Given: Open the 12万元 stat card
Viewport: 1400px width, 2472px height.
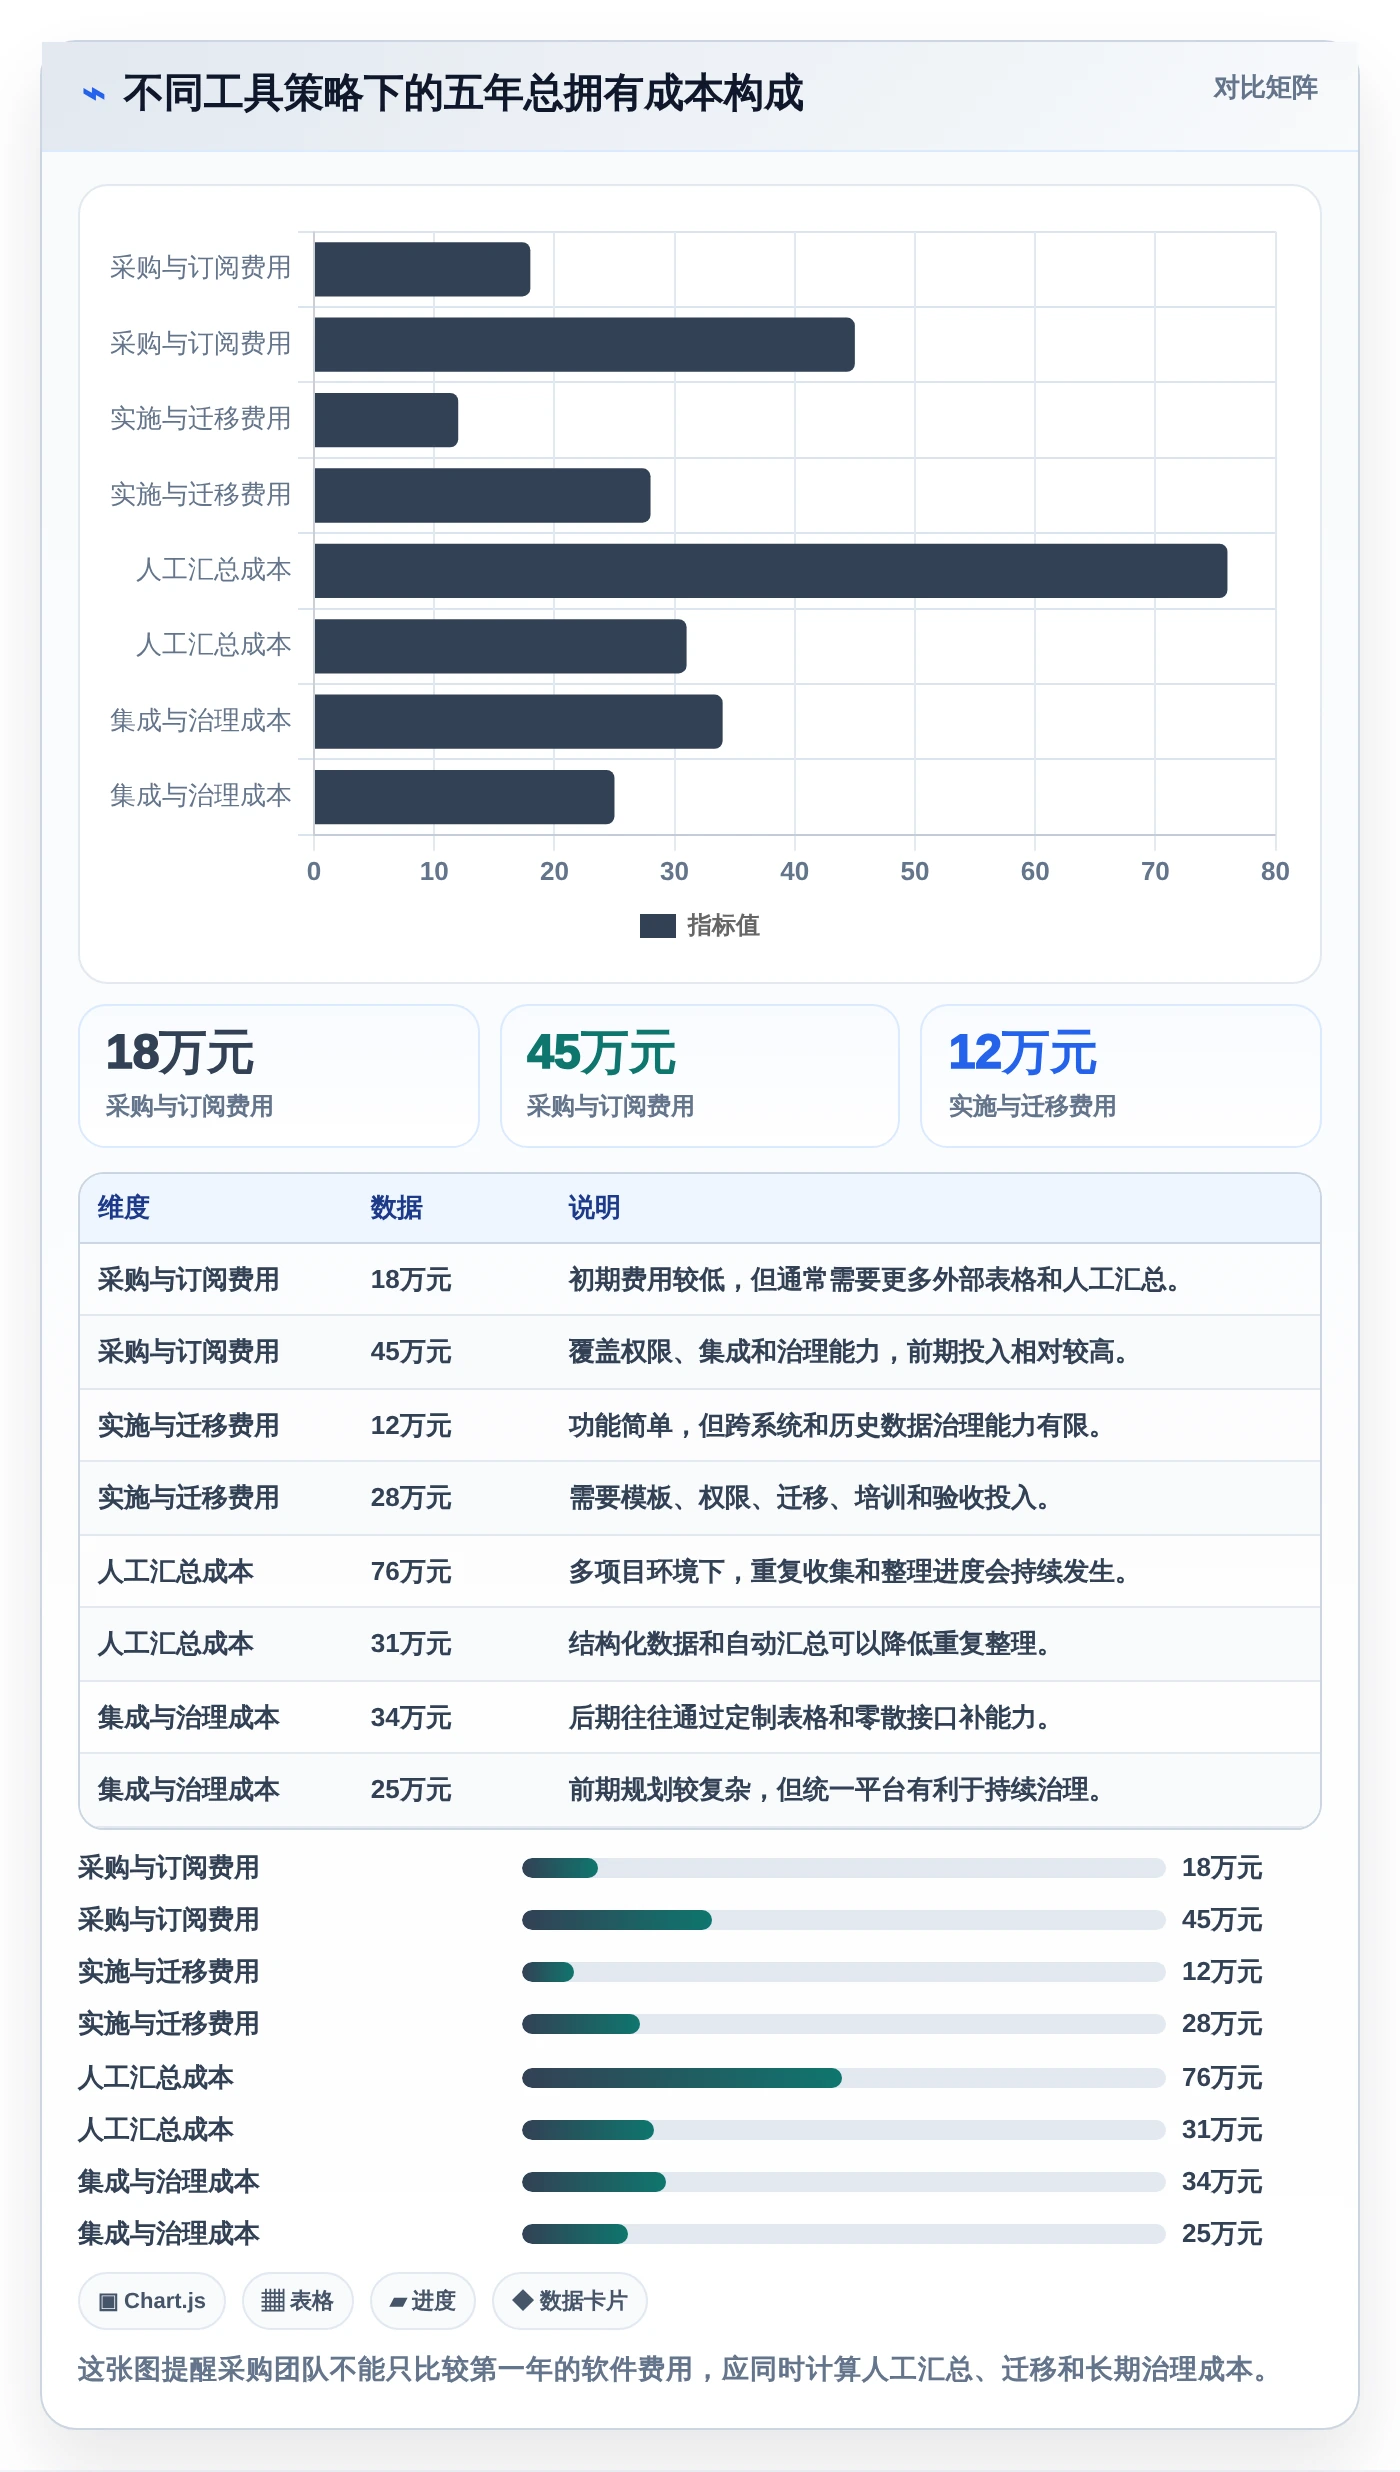Looking at the screenshot, I should tap(1120, 1076).
